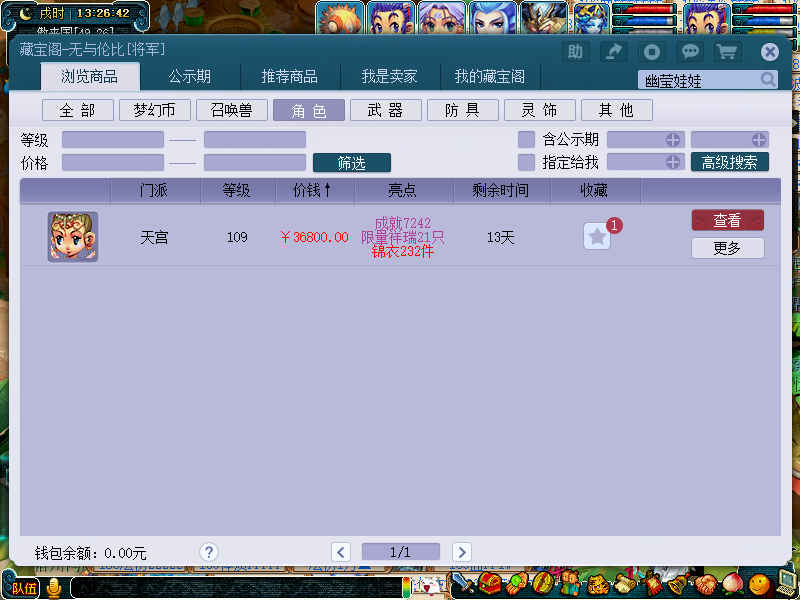Click the 价格 minimum input field

pos(113,163)
